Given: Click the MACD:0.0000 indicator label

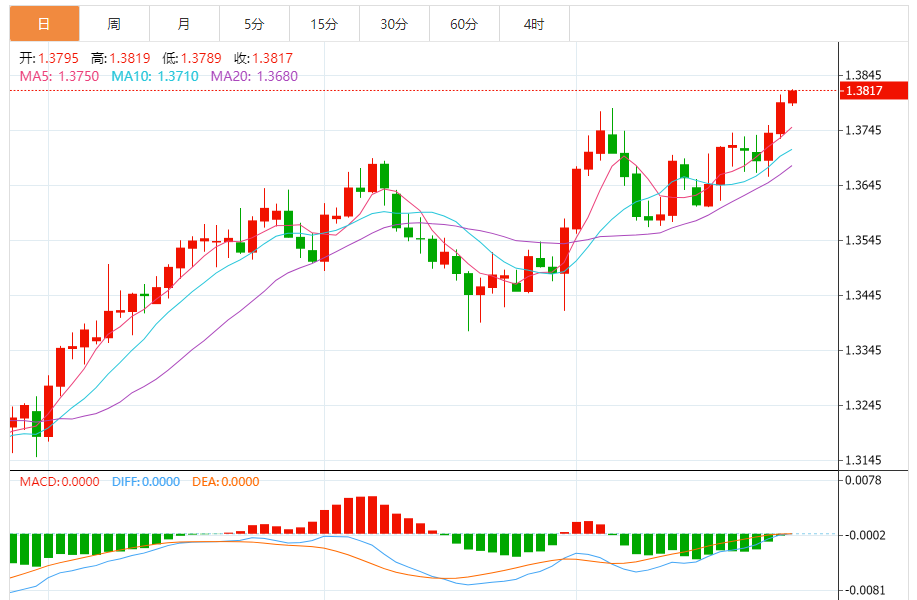Looking at the screenshot, I should point(59,482).
